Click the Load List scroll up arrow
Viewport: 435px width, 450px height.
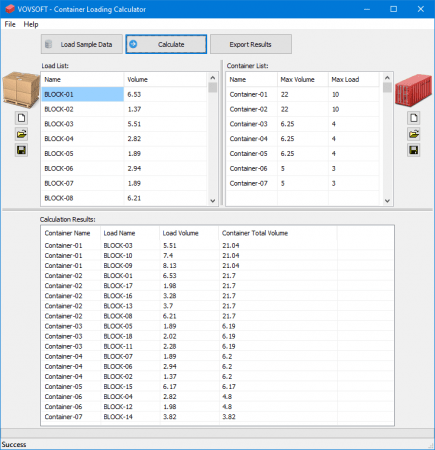[213, 78]
